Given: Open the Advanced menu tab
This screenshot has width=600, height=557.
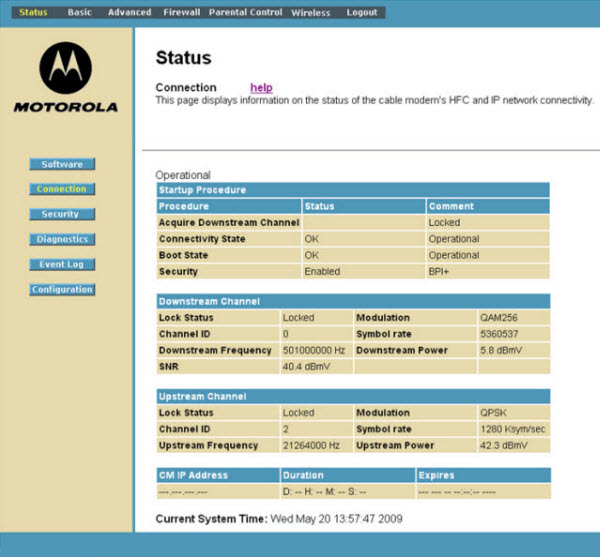Looking at the screenshot, I should point(130,13).
